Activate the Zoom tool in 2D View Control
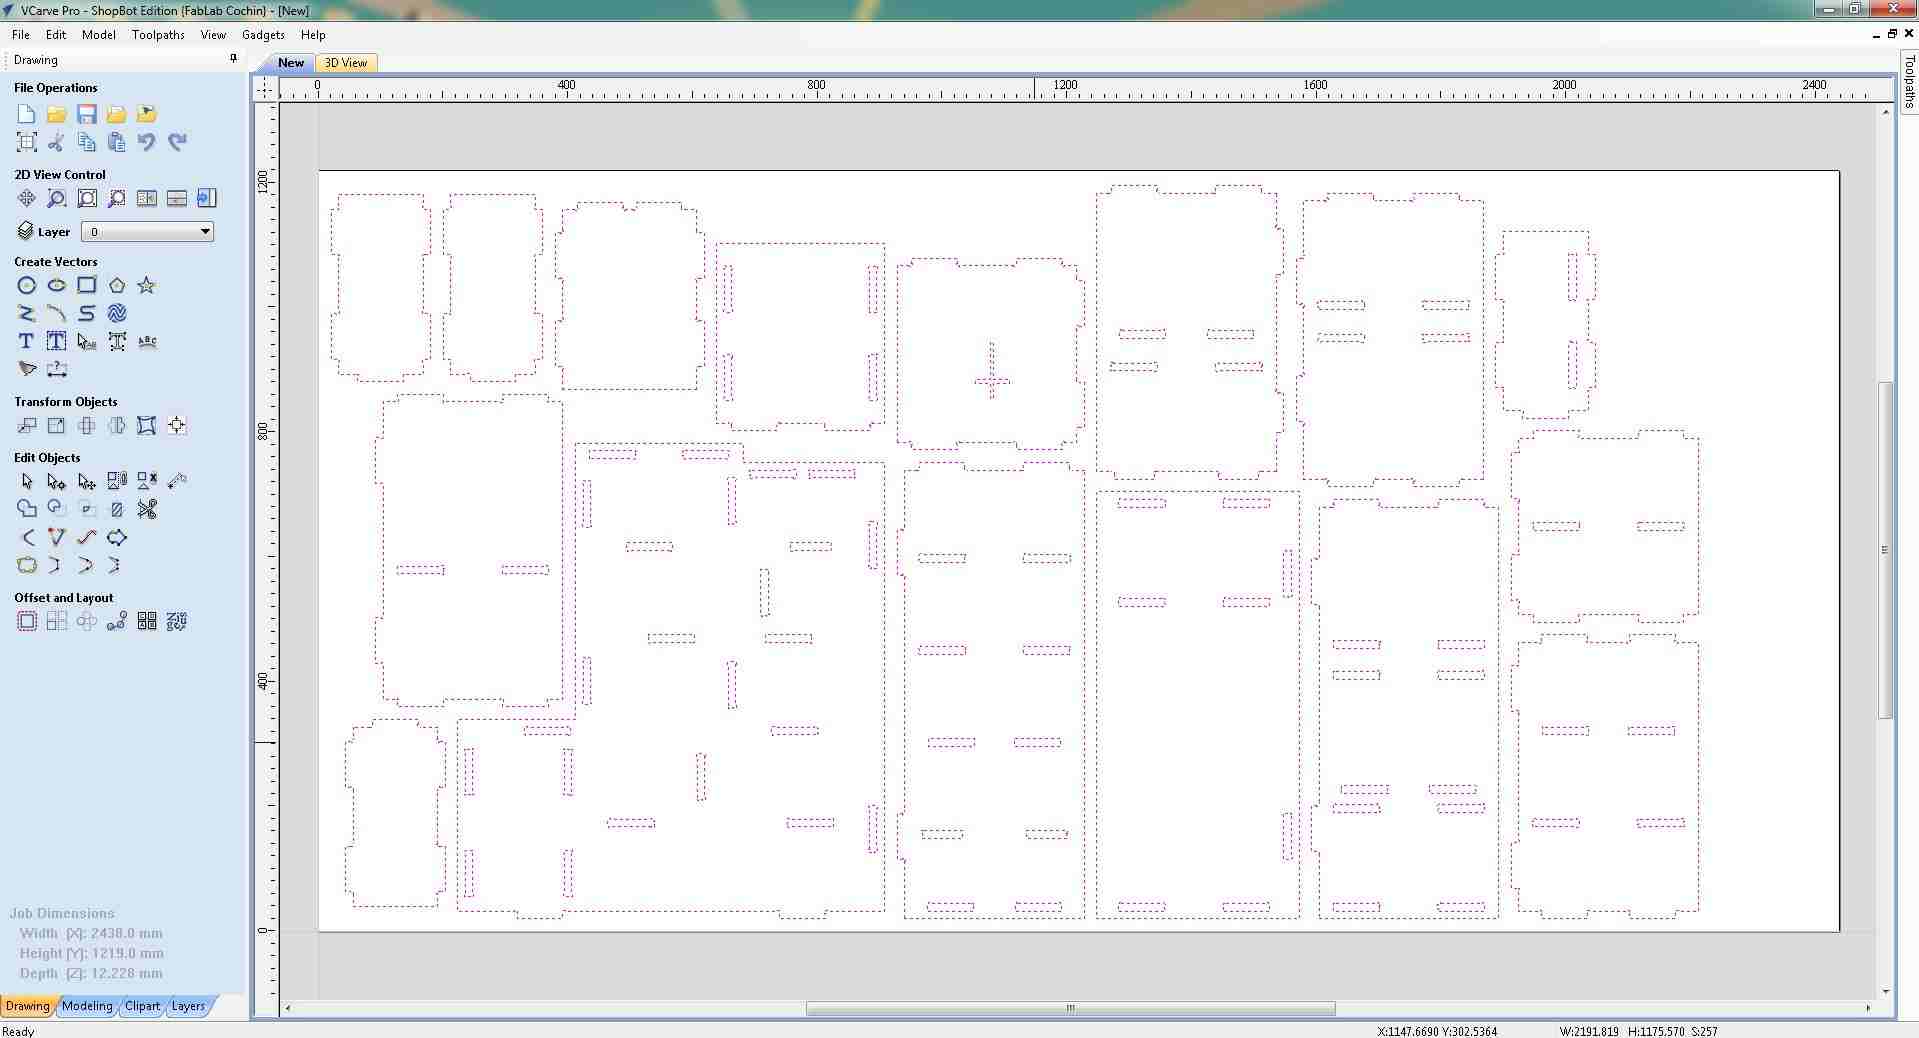 click(x=57, y=199)
